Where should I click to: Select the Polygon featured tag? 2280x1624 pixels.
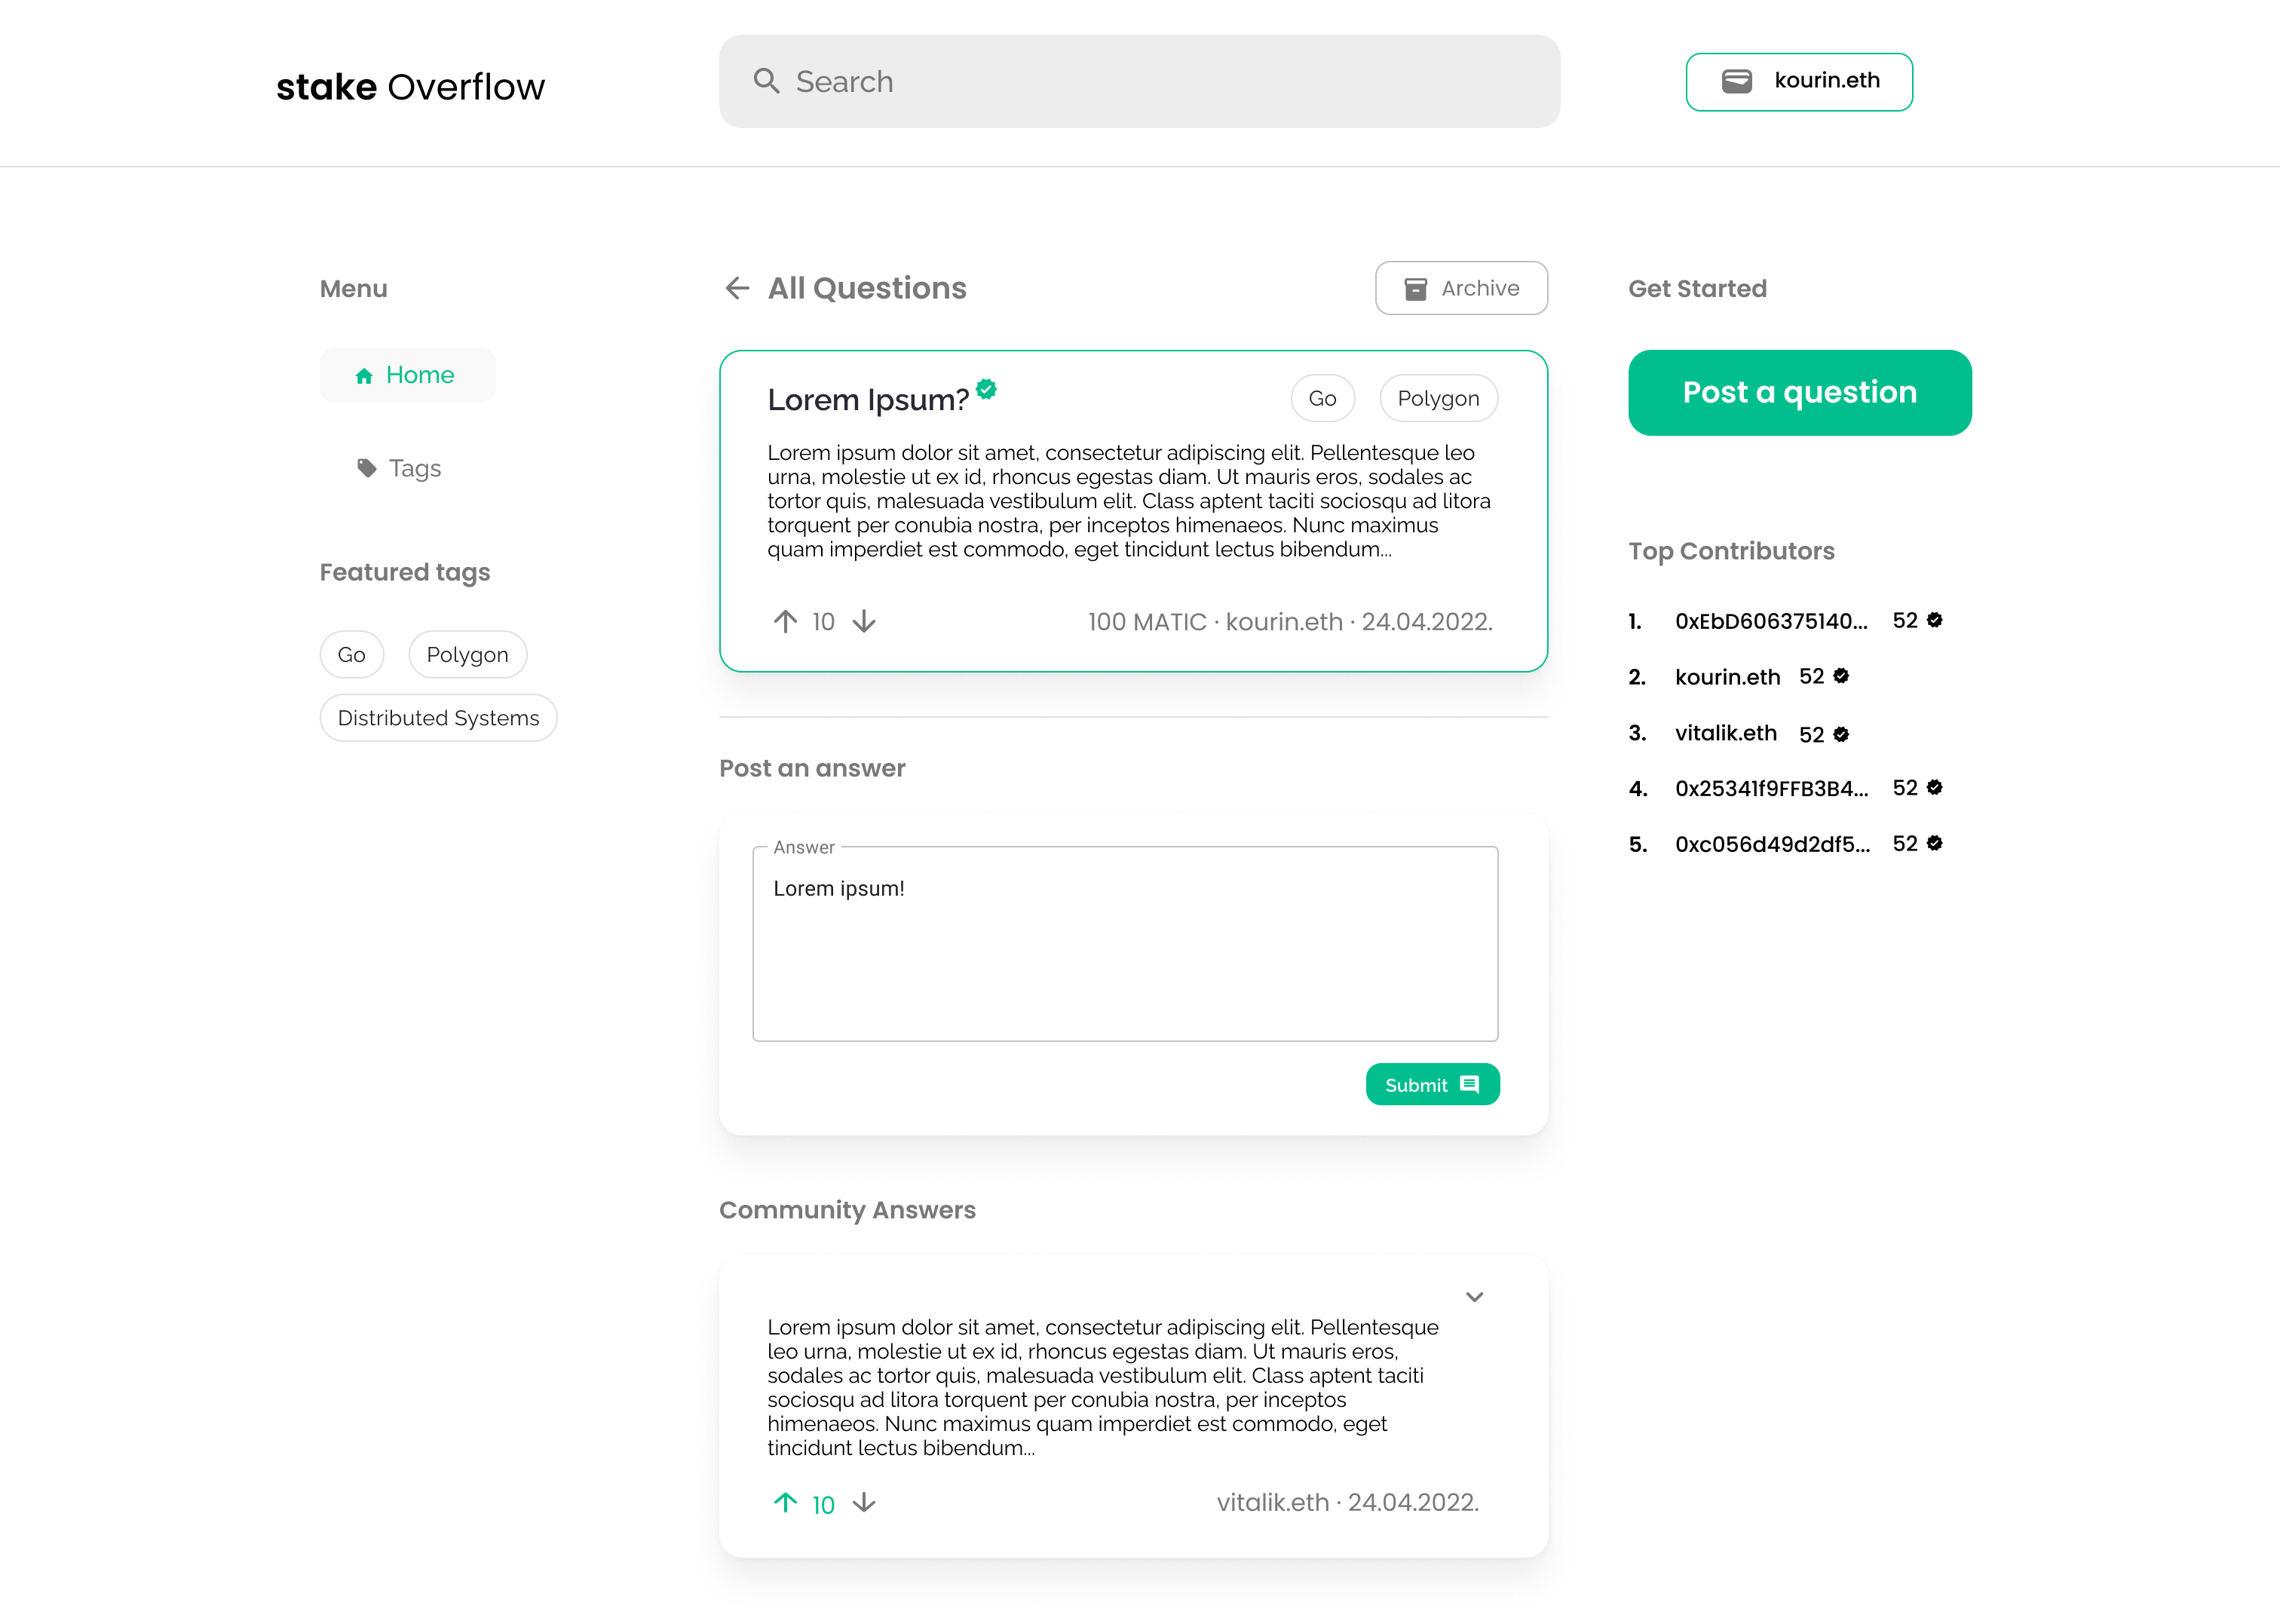pos(466,654)
